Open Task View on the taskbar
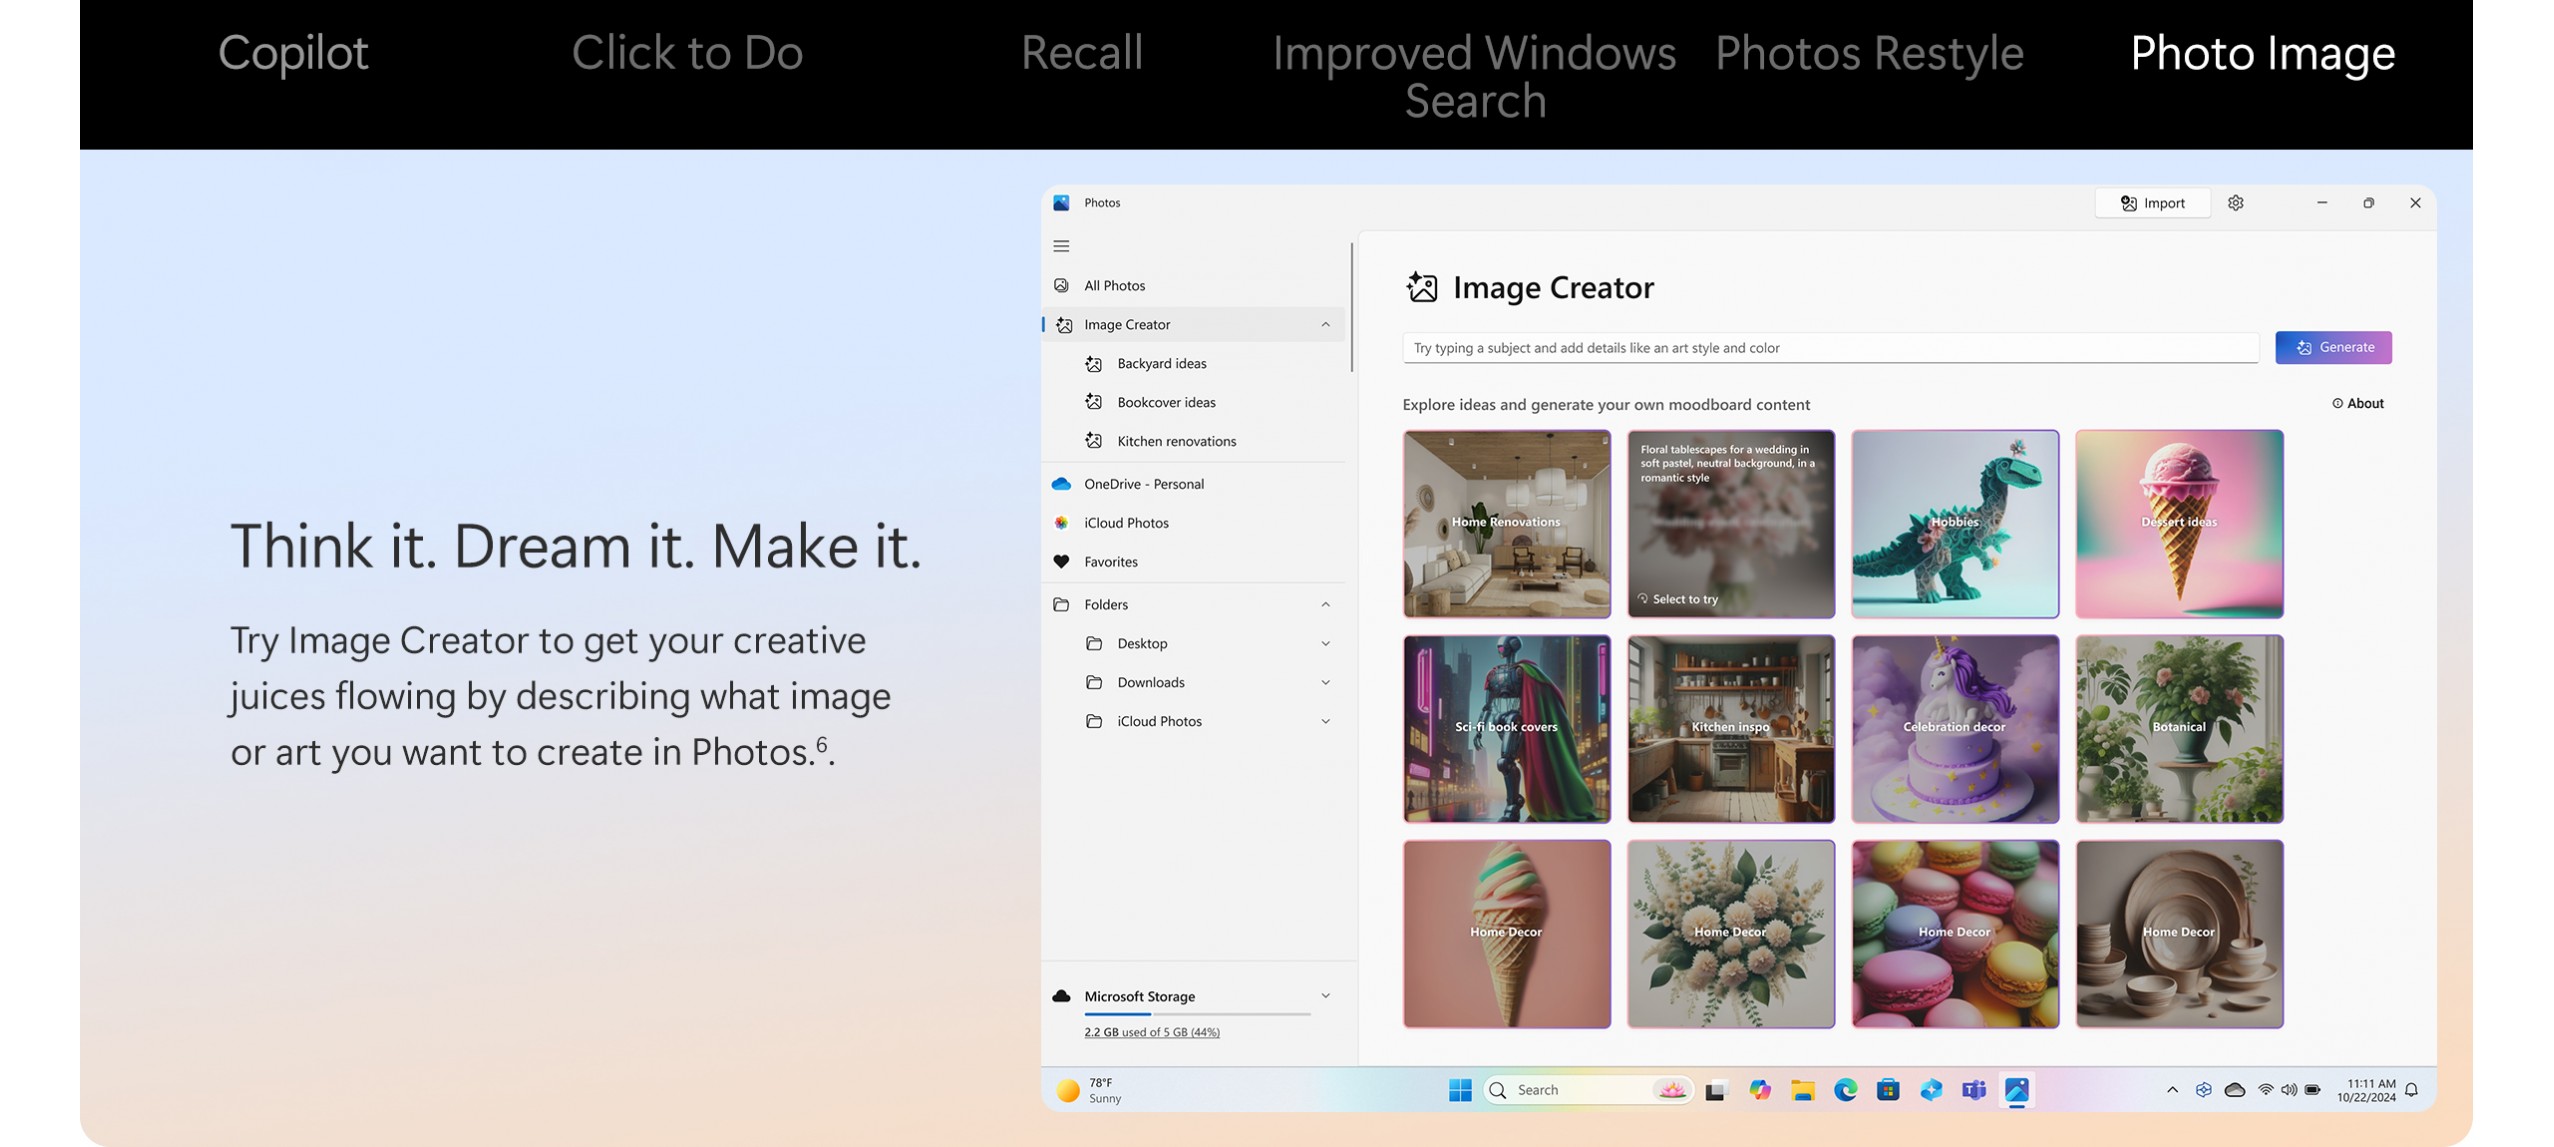 pyautogui.click(x=1716, y=1090)
